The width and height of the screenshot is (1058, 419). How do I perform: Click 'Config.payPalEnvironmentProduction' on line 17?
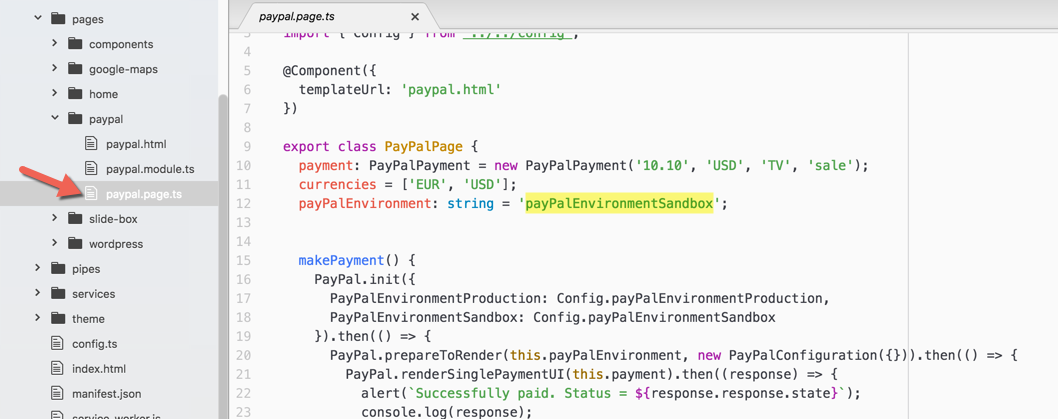pyautogui.click(x=689, y=298)
